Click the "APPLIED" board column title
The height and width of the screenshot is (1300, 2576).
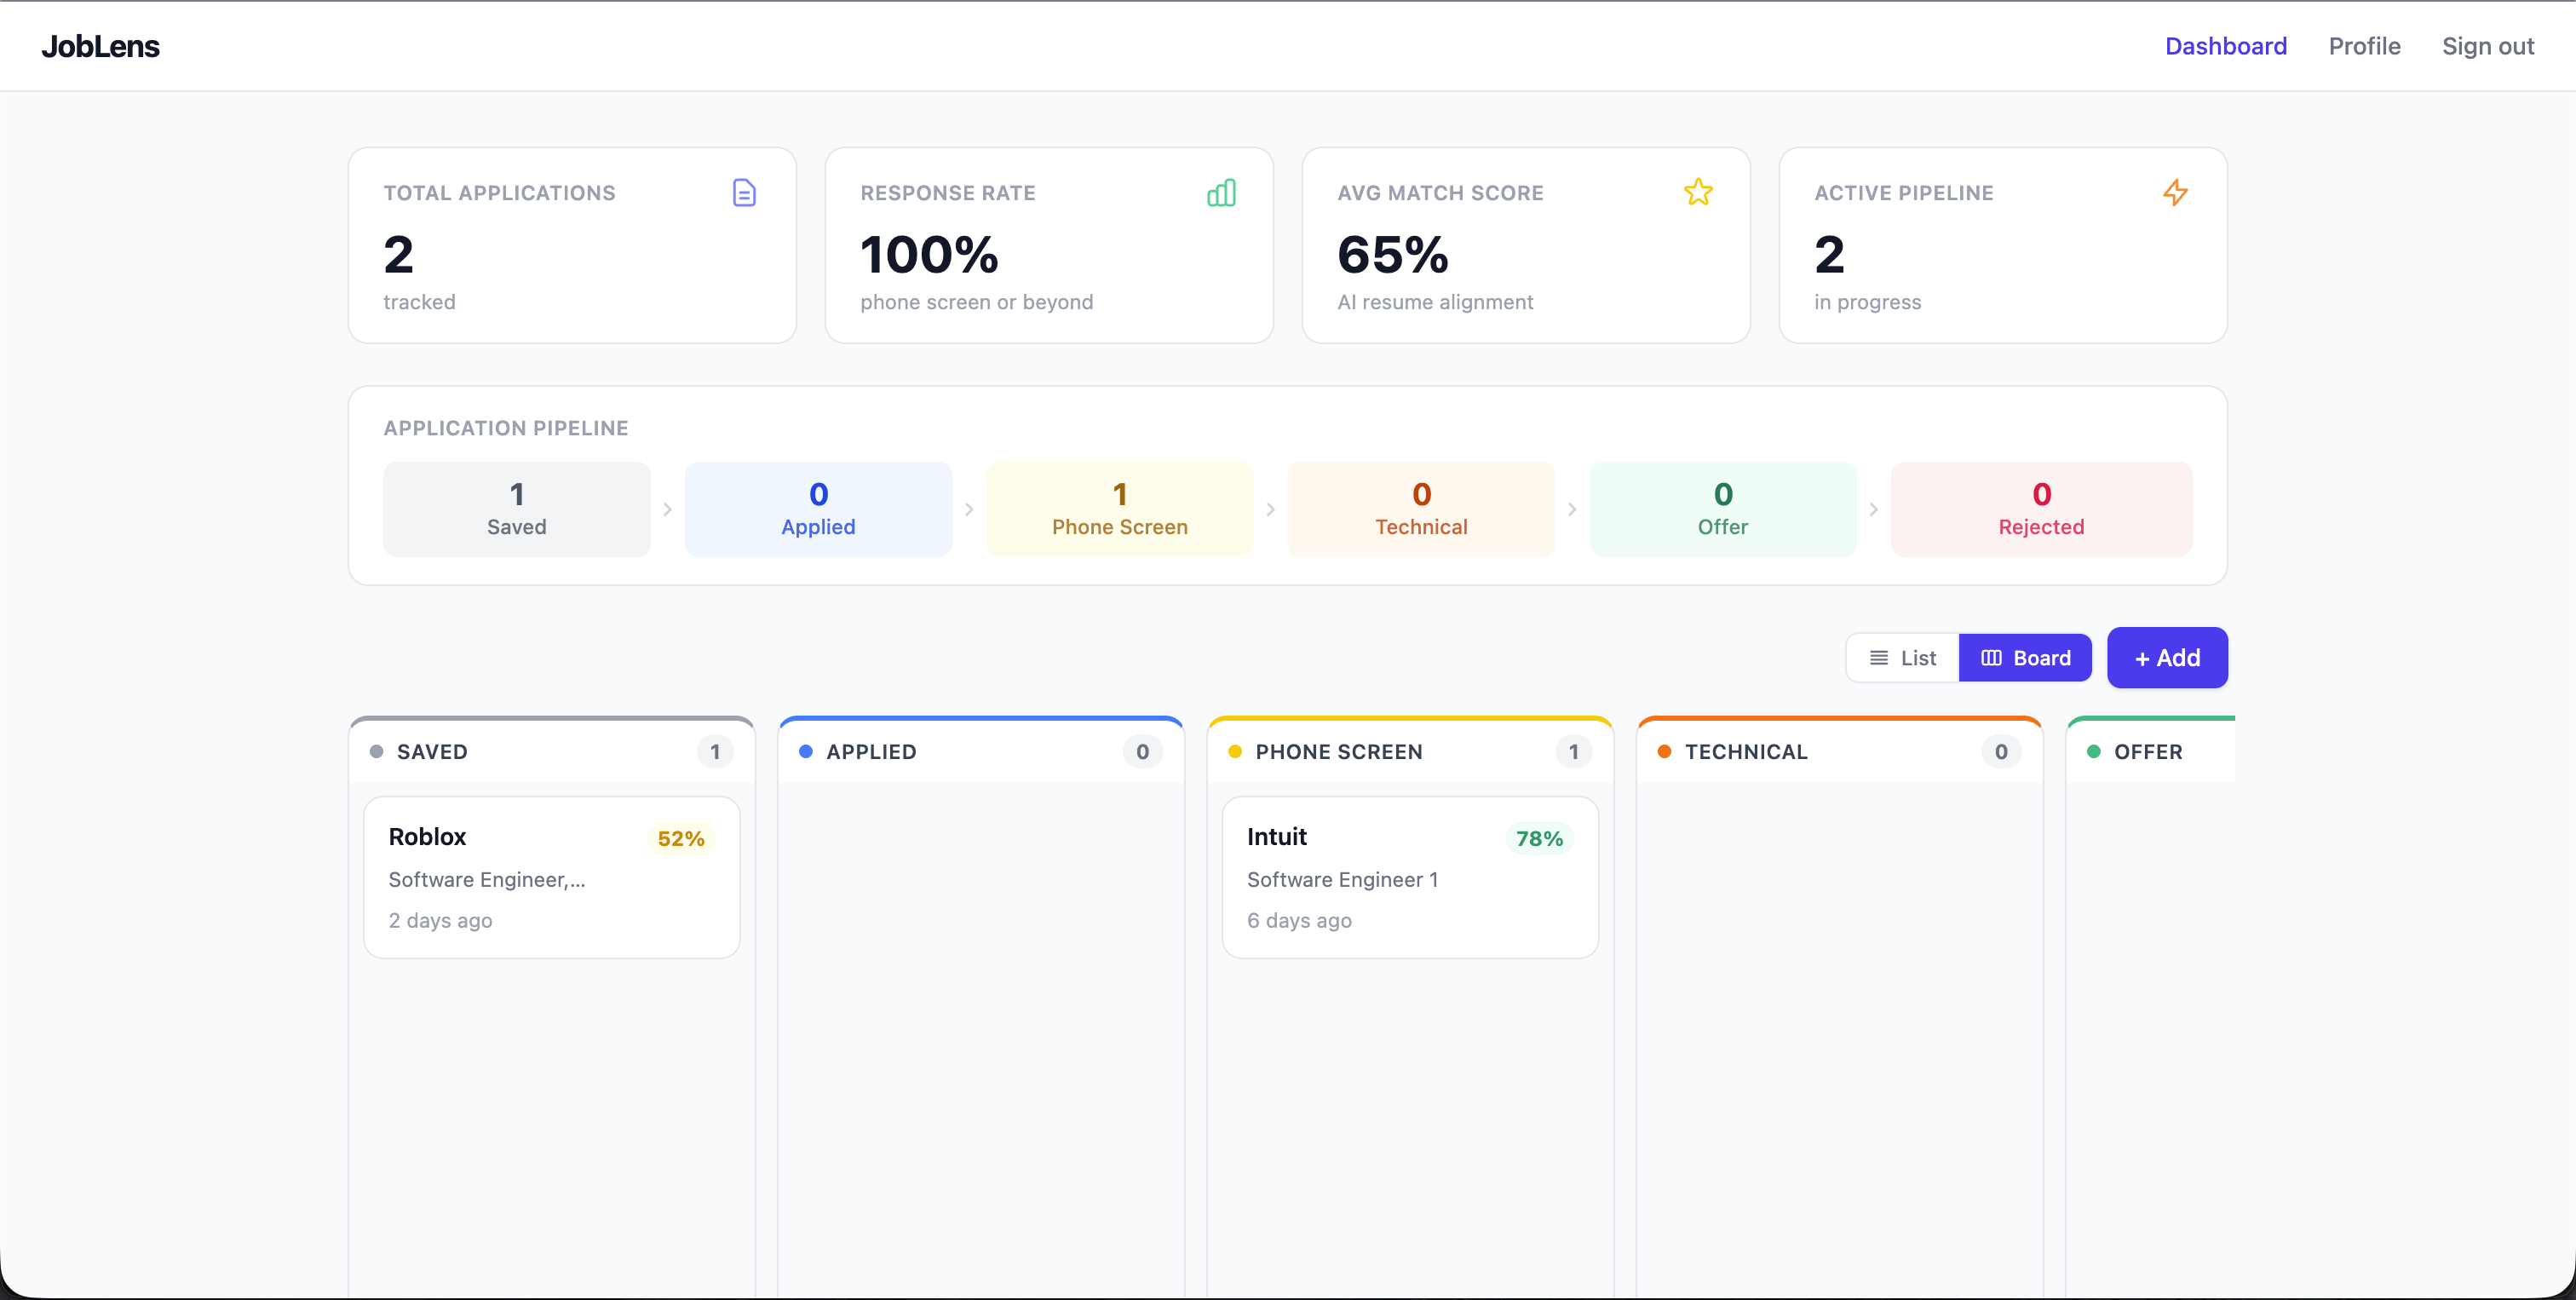(871, 752)
